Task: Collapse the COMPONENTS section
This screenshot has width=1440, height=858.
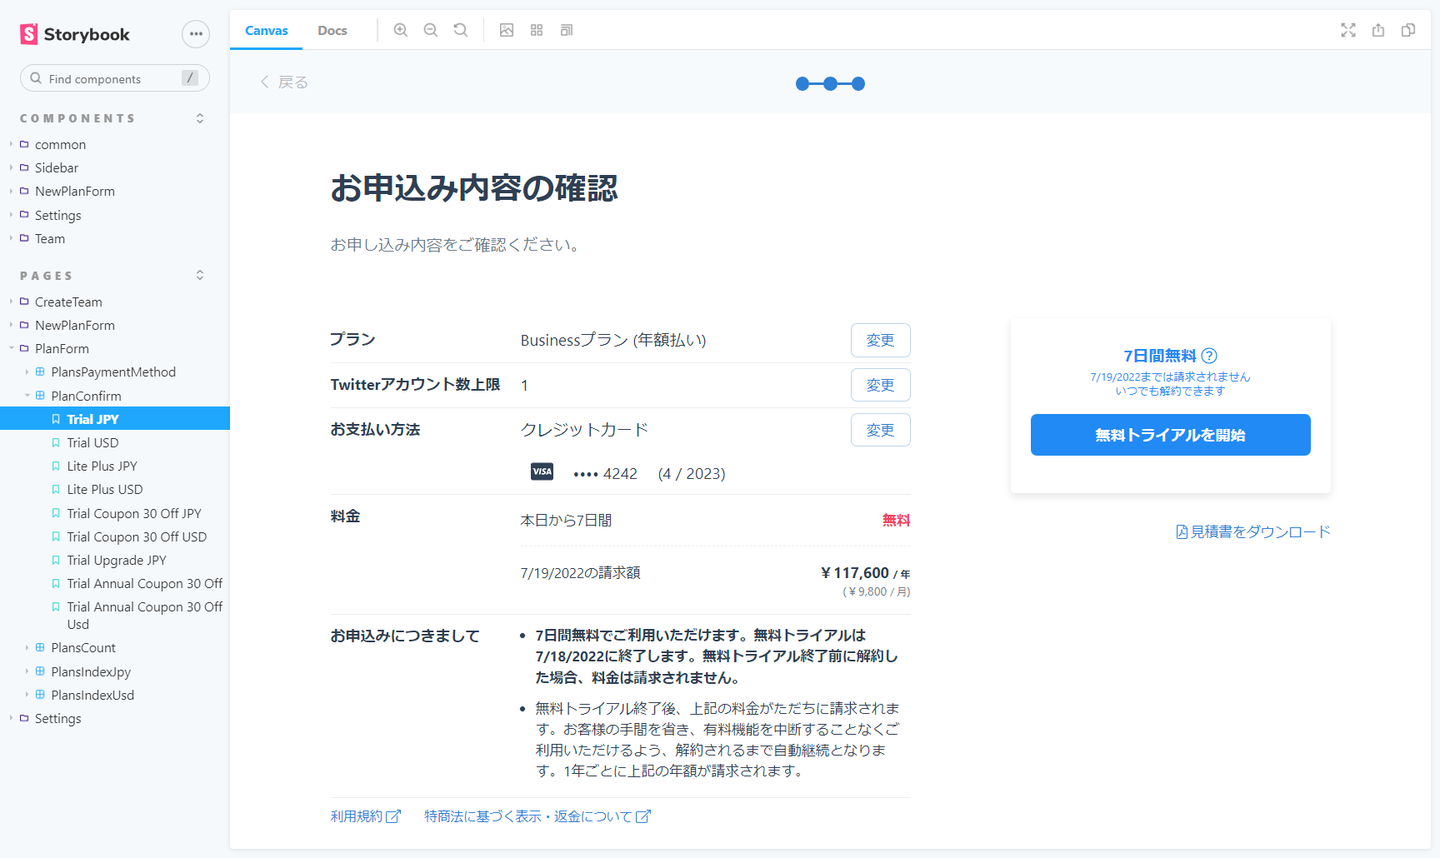Action: tap(200, 118)
